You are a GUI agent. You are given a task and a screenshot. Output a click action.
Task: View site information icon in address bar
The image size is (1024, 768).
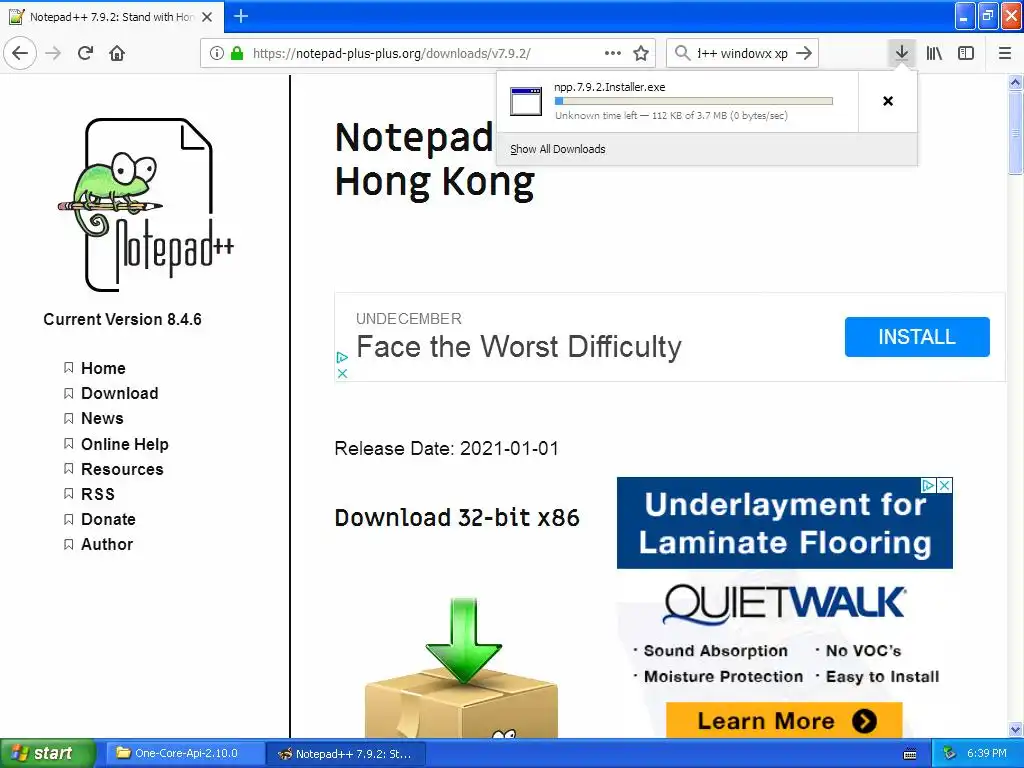point(216,53)
